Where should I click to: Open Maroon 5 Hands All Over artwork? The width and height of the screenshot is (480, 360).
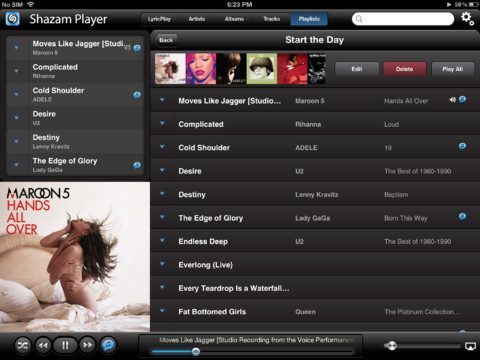tap(75, 257)
